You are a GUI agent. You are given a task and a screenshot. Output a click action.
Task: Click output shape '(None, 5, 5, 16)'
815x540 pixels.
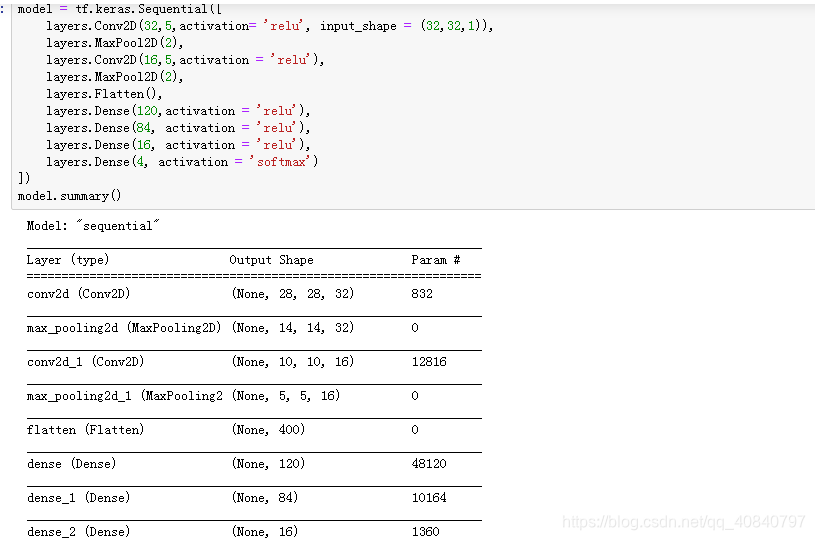pos(286,396)
